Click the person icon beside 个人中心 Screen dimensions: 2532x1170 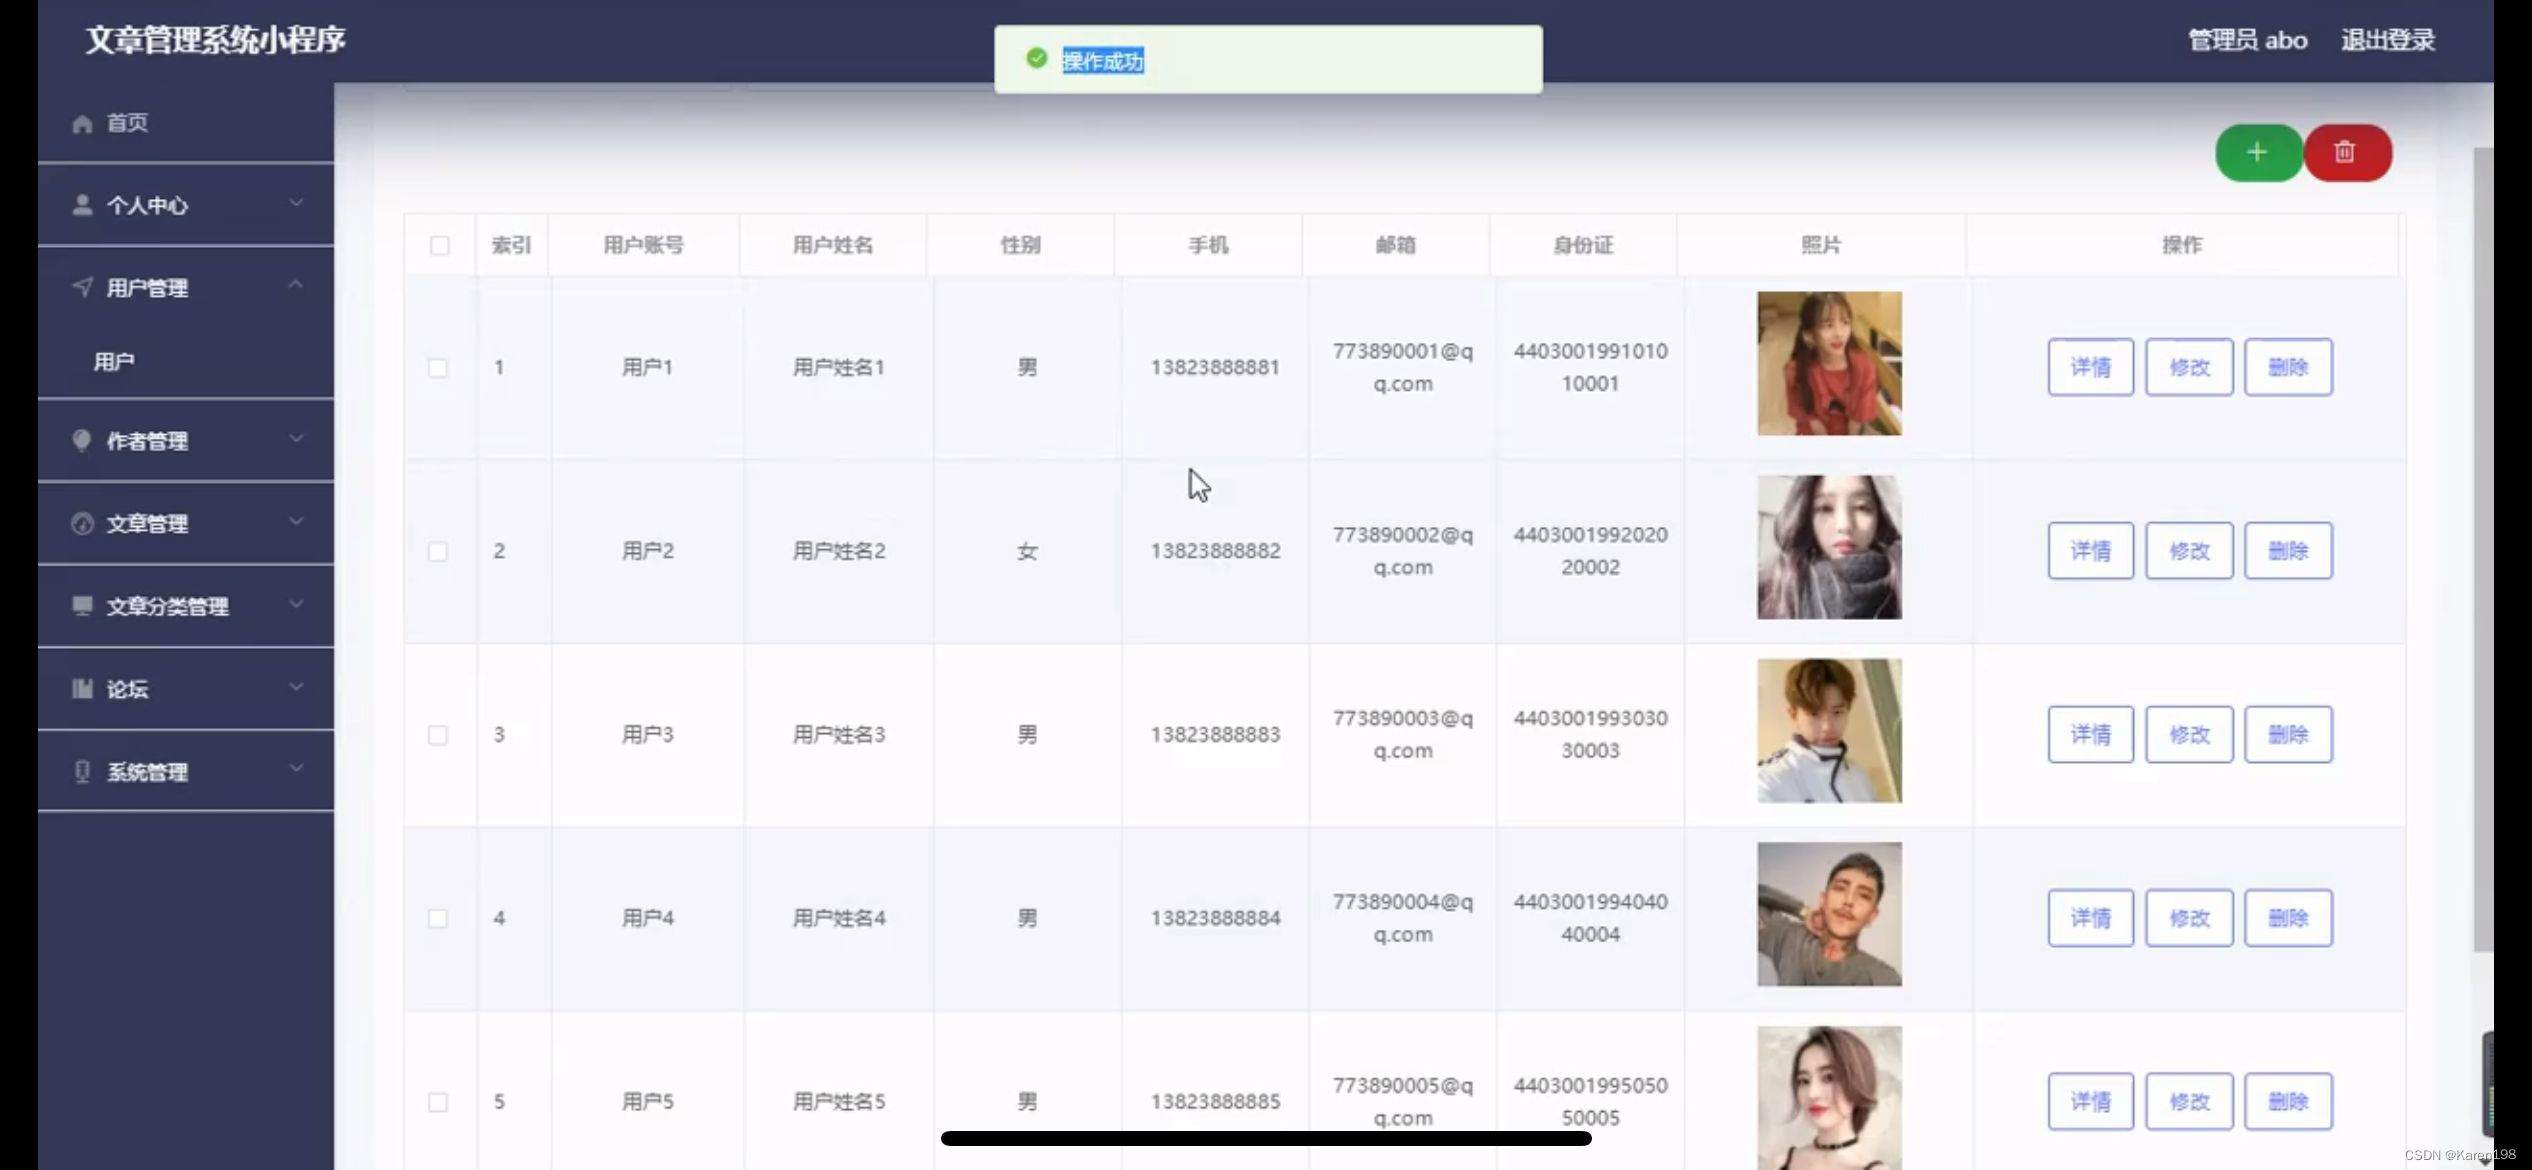click(x=82, y=205)
